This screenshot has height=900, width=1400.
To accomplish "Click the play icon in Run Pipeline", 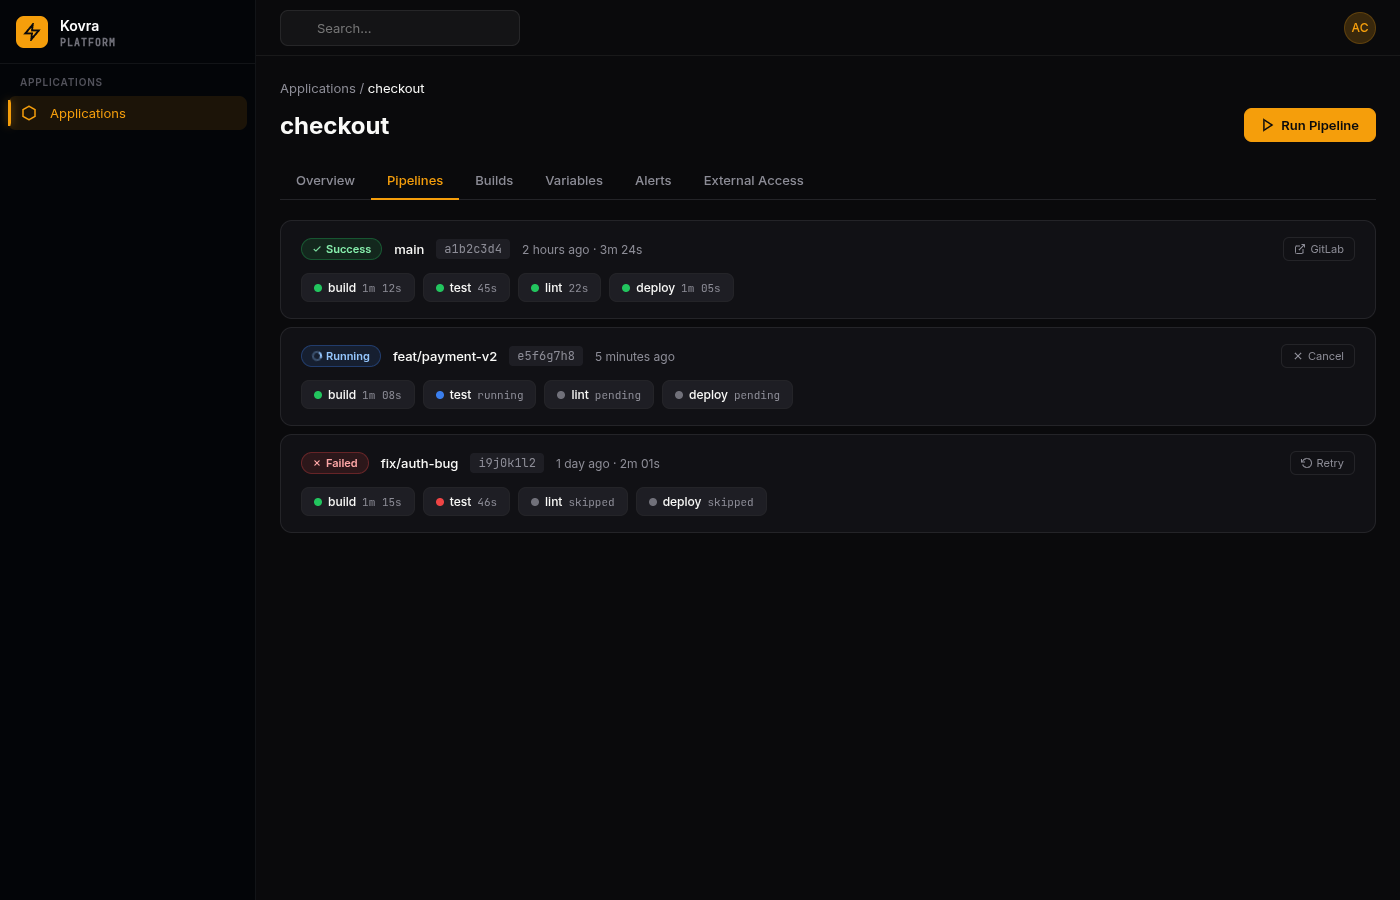I will pyautogui.click(x=1268, y=125).
